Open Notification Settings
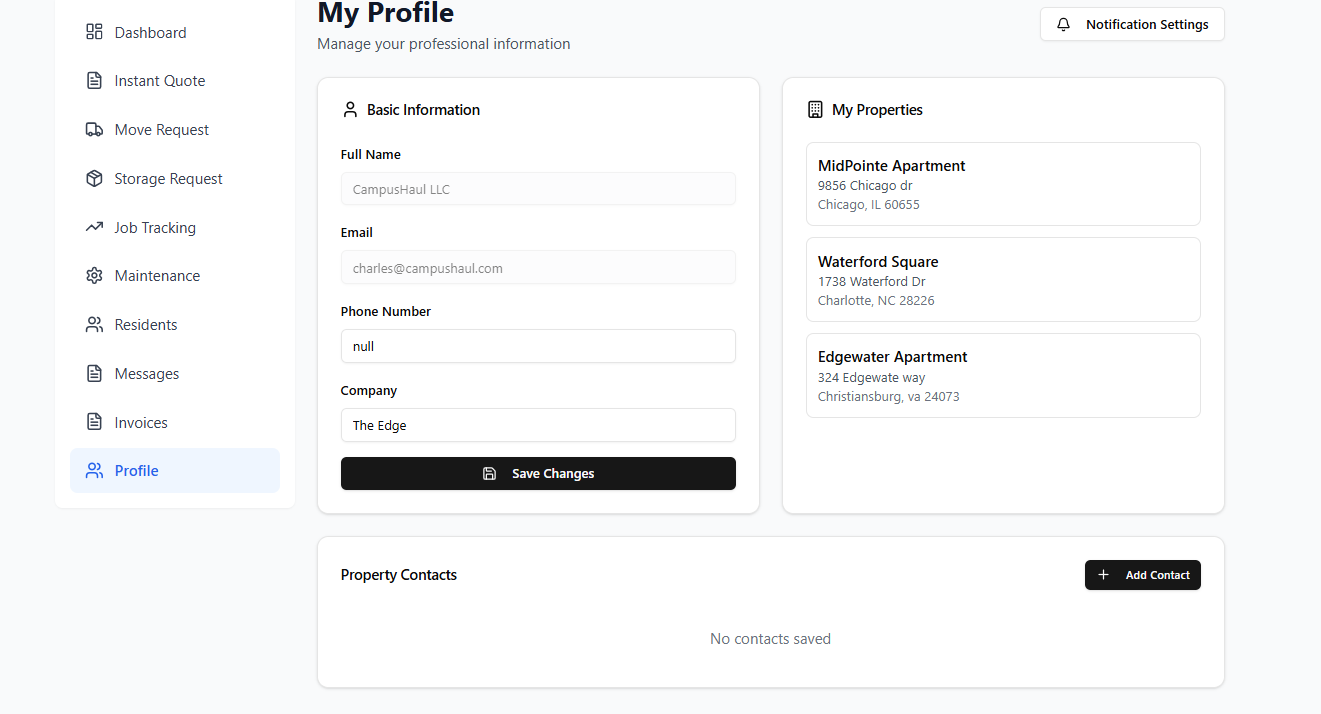The height and width of the screenshot is (714, 1321). [x=1132, y=23]
